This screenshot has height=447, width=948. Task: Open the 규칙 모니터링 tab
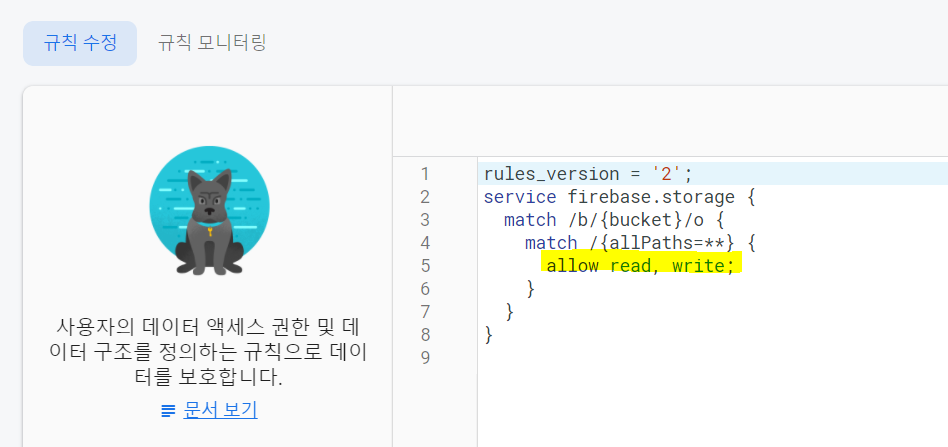click(212, 44)
